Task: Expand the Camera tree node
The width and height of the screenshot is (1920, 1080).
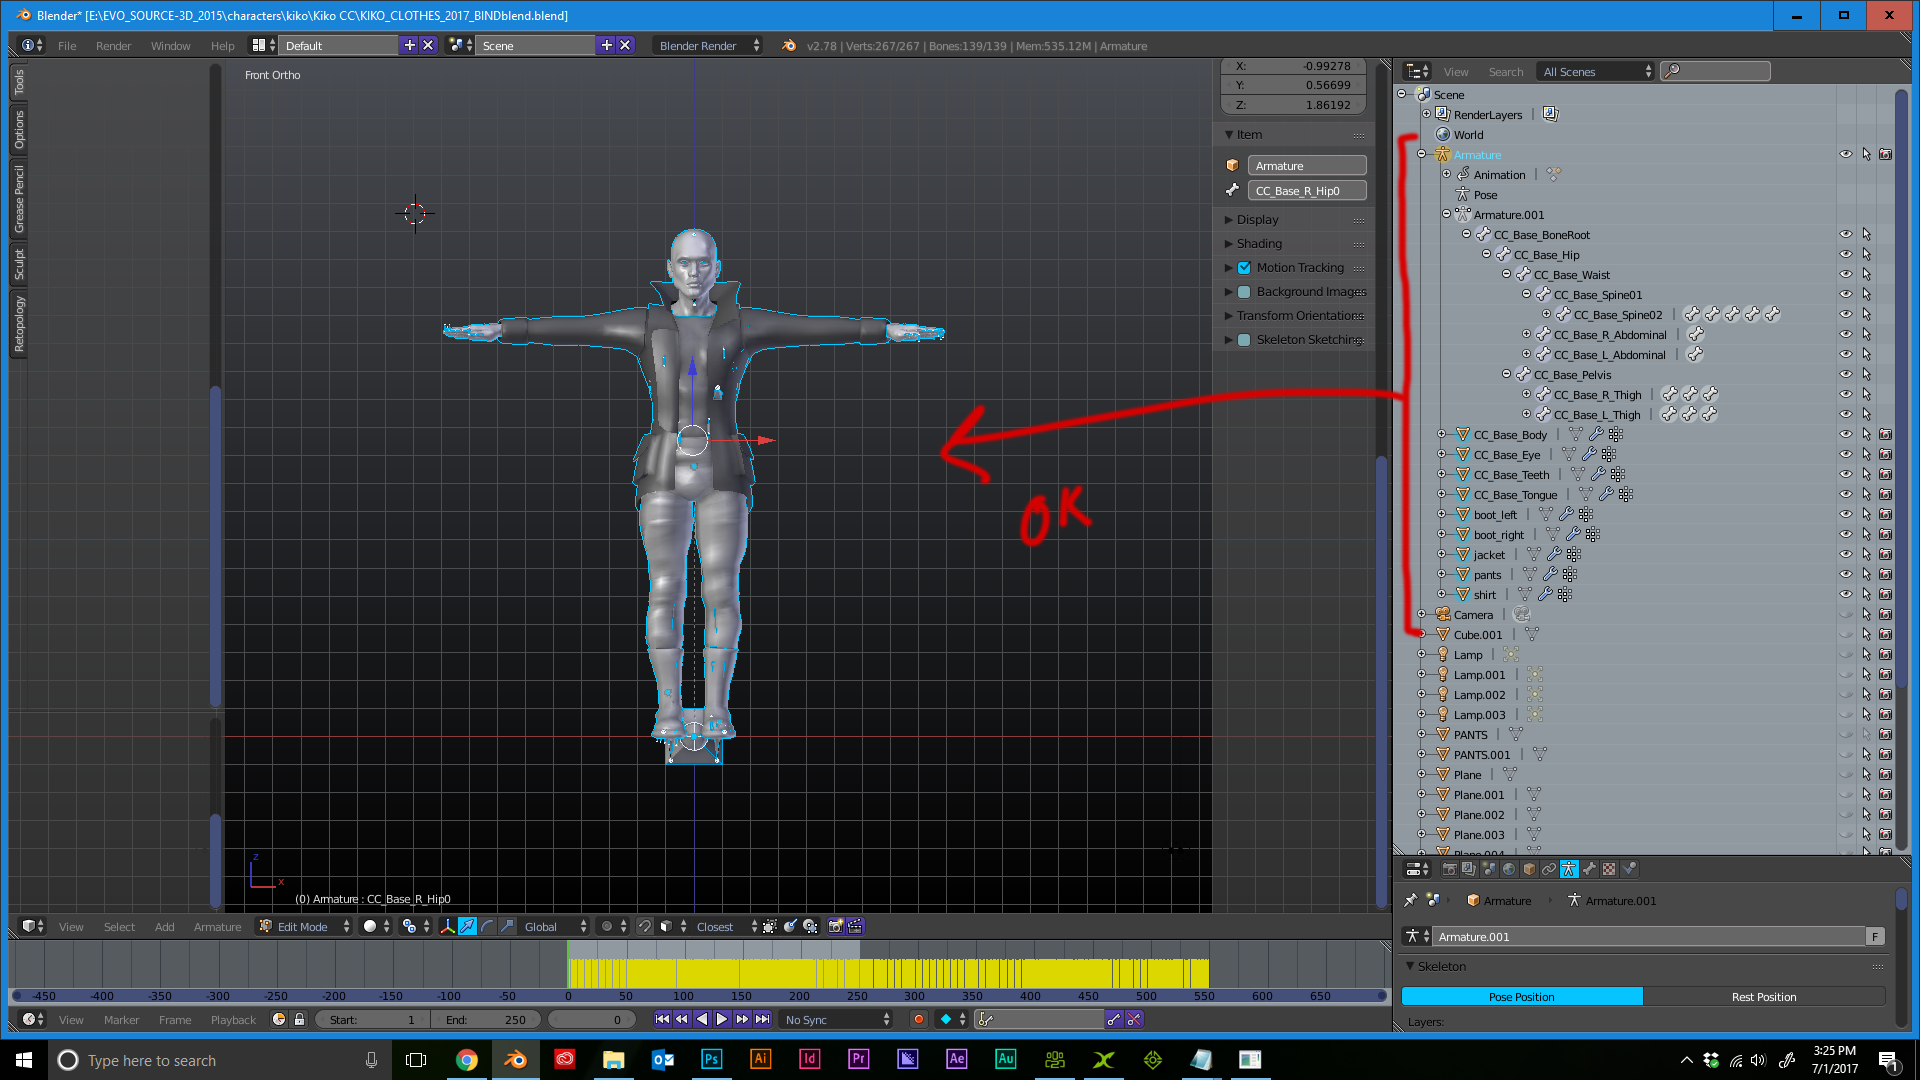Action: 1422,614
